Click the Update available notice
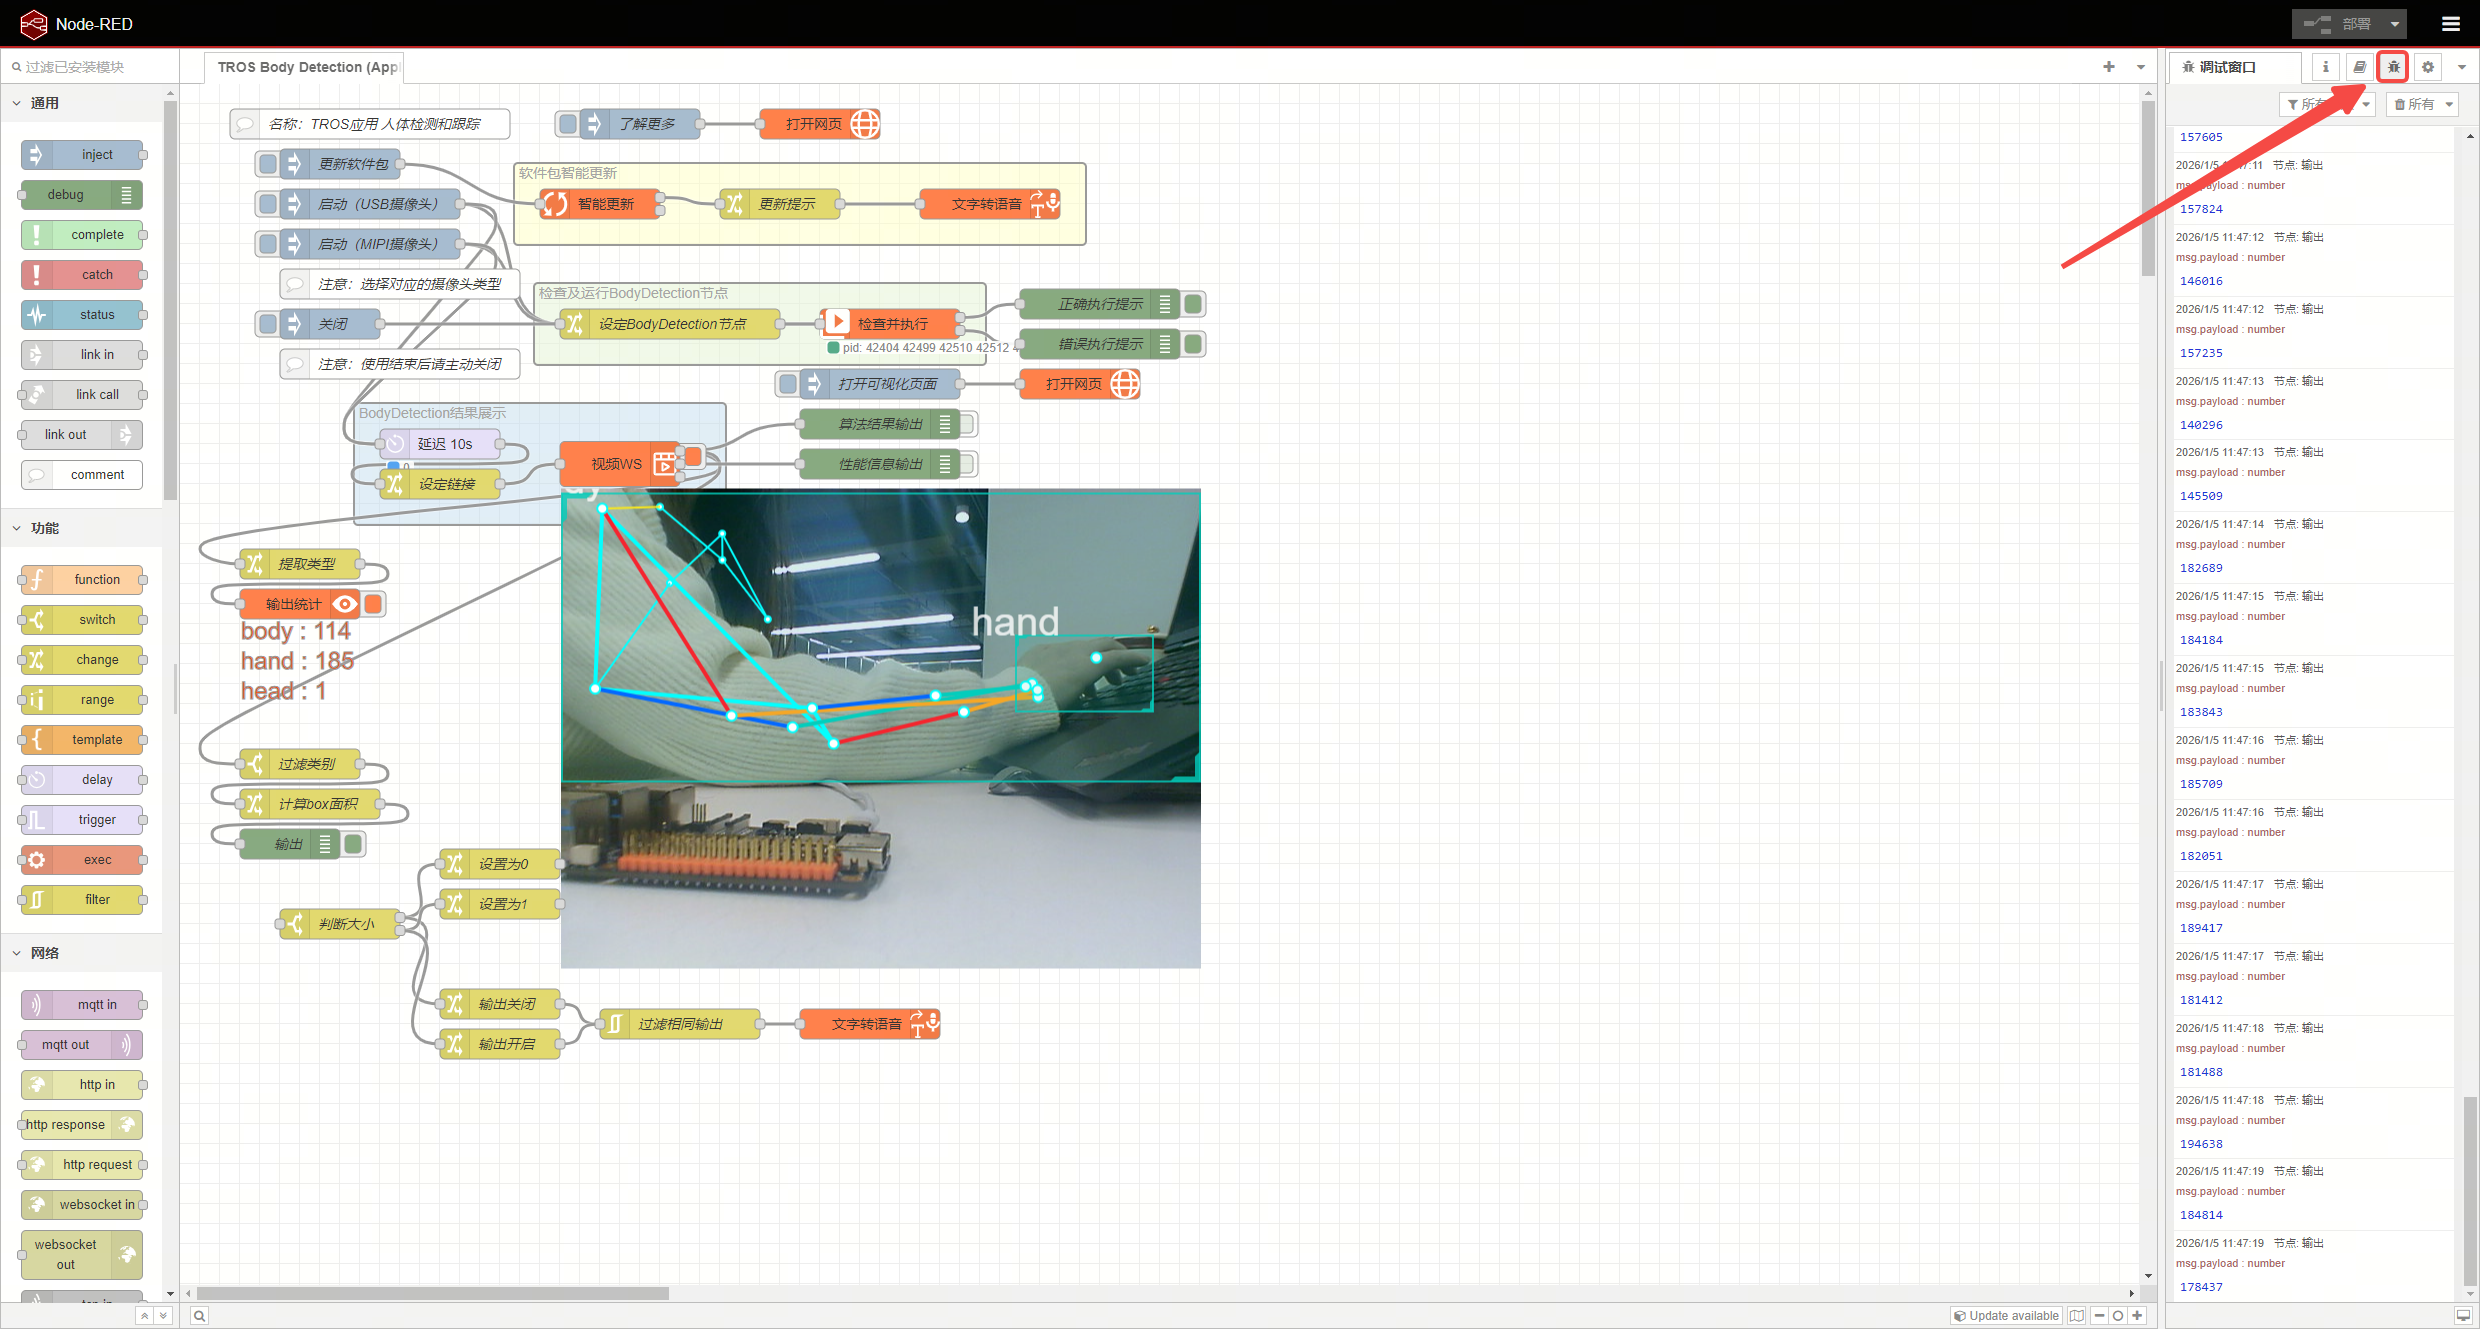This screenshot has width=2480, height=1329. click(2006, 1316)
